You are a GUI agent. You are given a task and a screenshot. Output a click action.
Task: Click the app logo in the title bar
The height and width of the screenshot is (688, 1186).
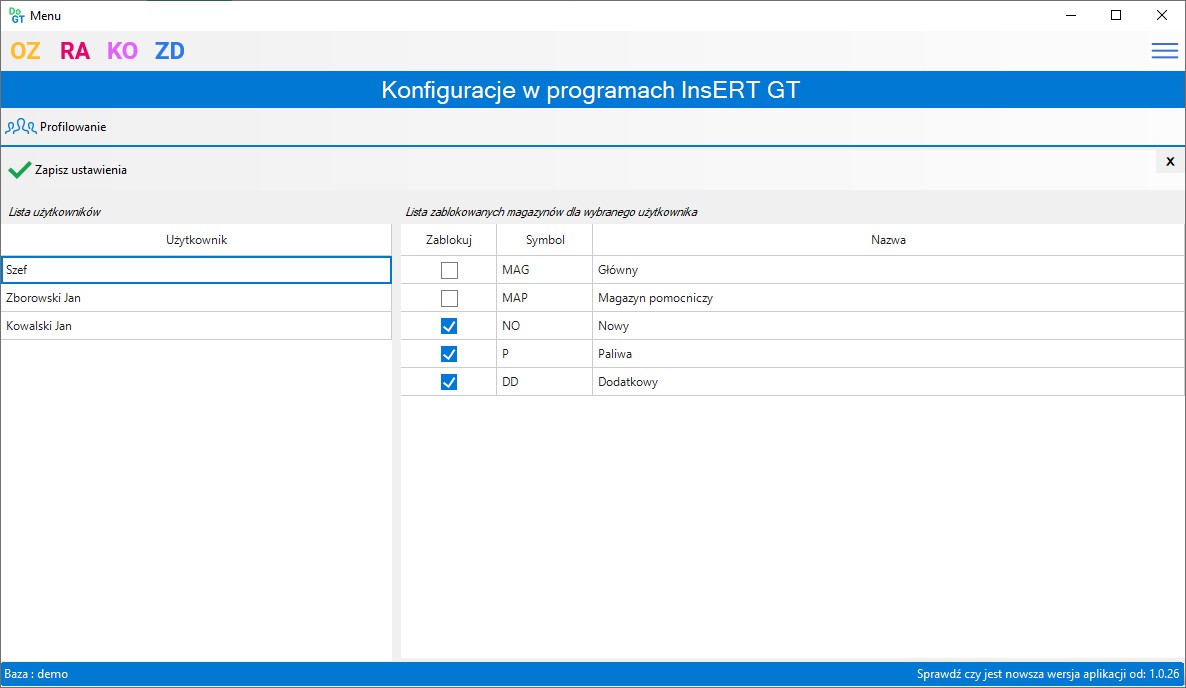tap(14, 15)
